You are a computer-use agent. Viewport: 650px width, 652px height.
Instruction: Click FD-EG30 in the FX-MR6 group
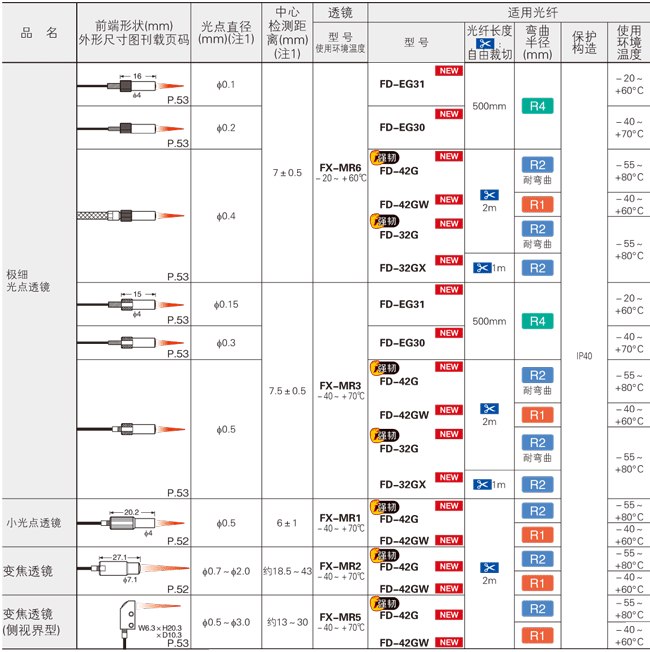402,127
